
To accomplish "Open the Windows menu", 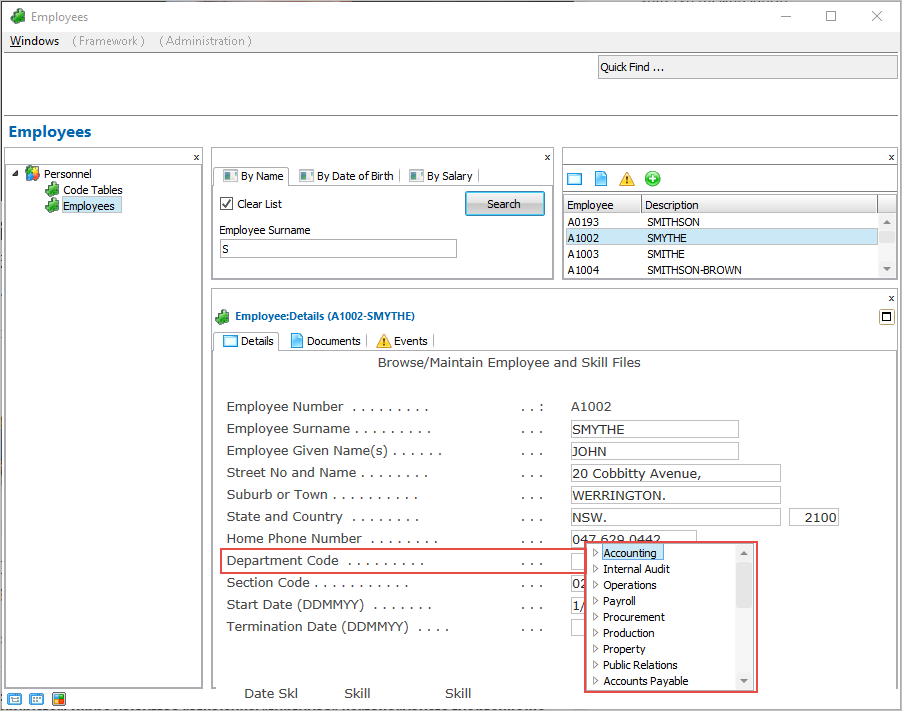I will click(x=34, y=41).
